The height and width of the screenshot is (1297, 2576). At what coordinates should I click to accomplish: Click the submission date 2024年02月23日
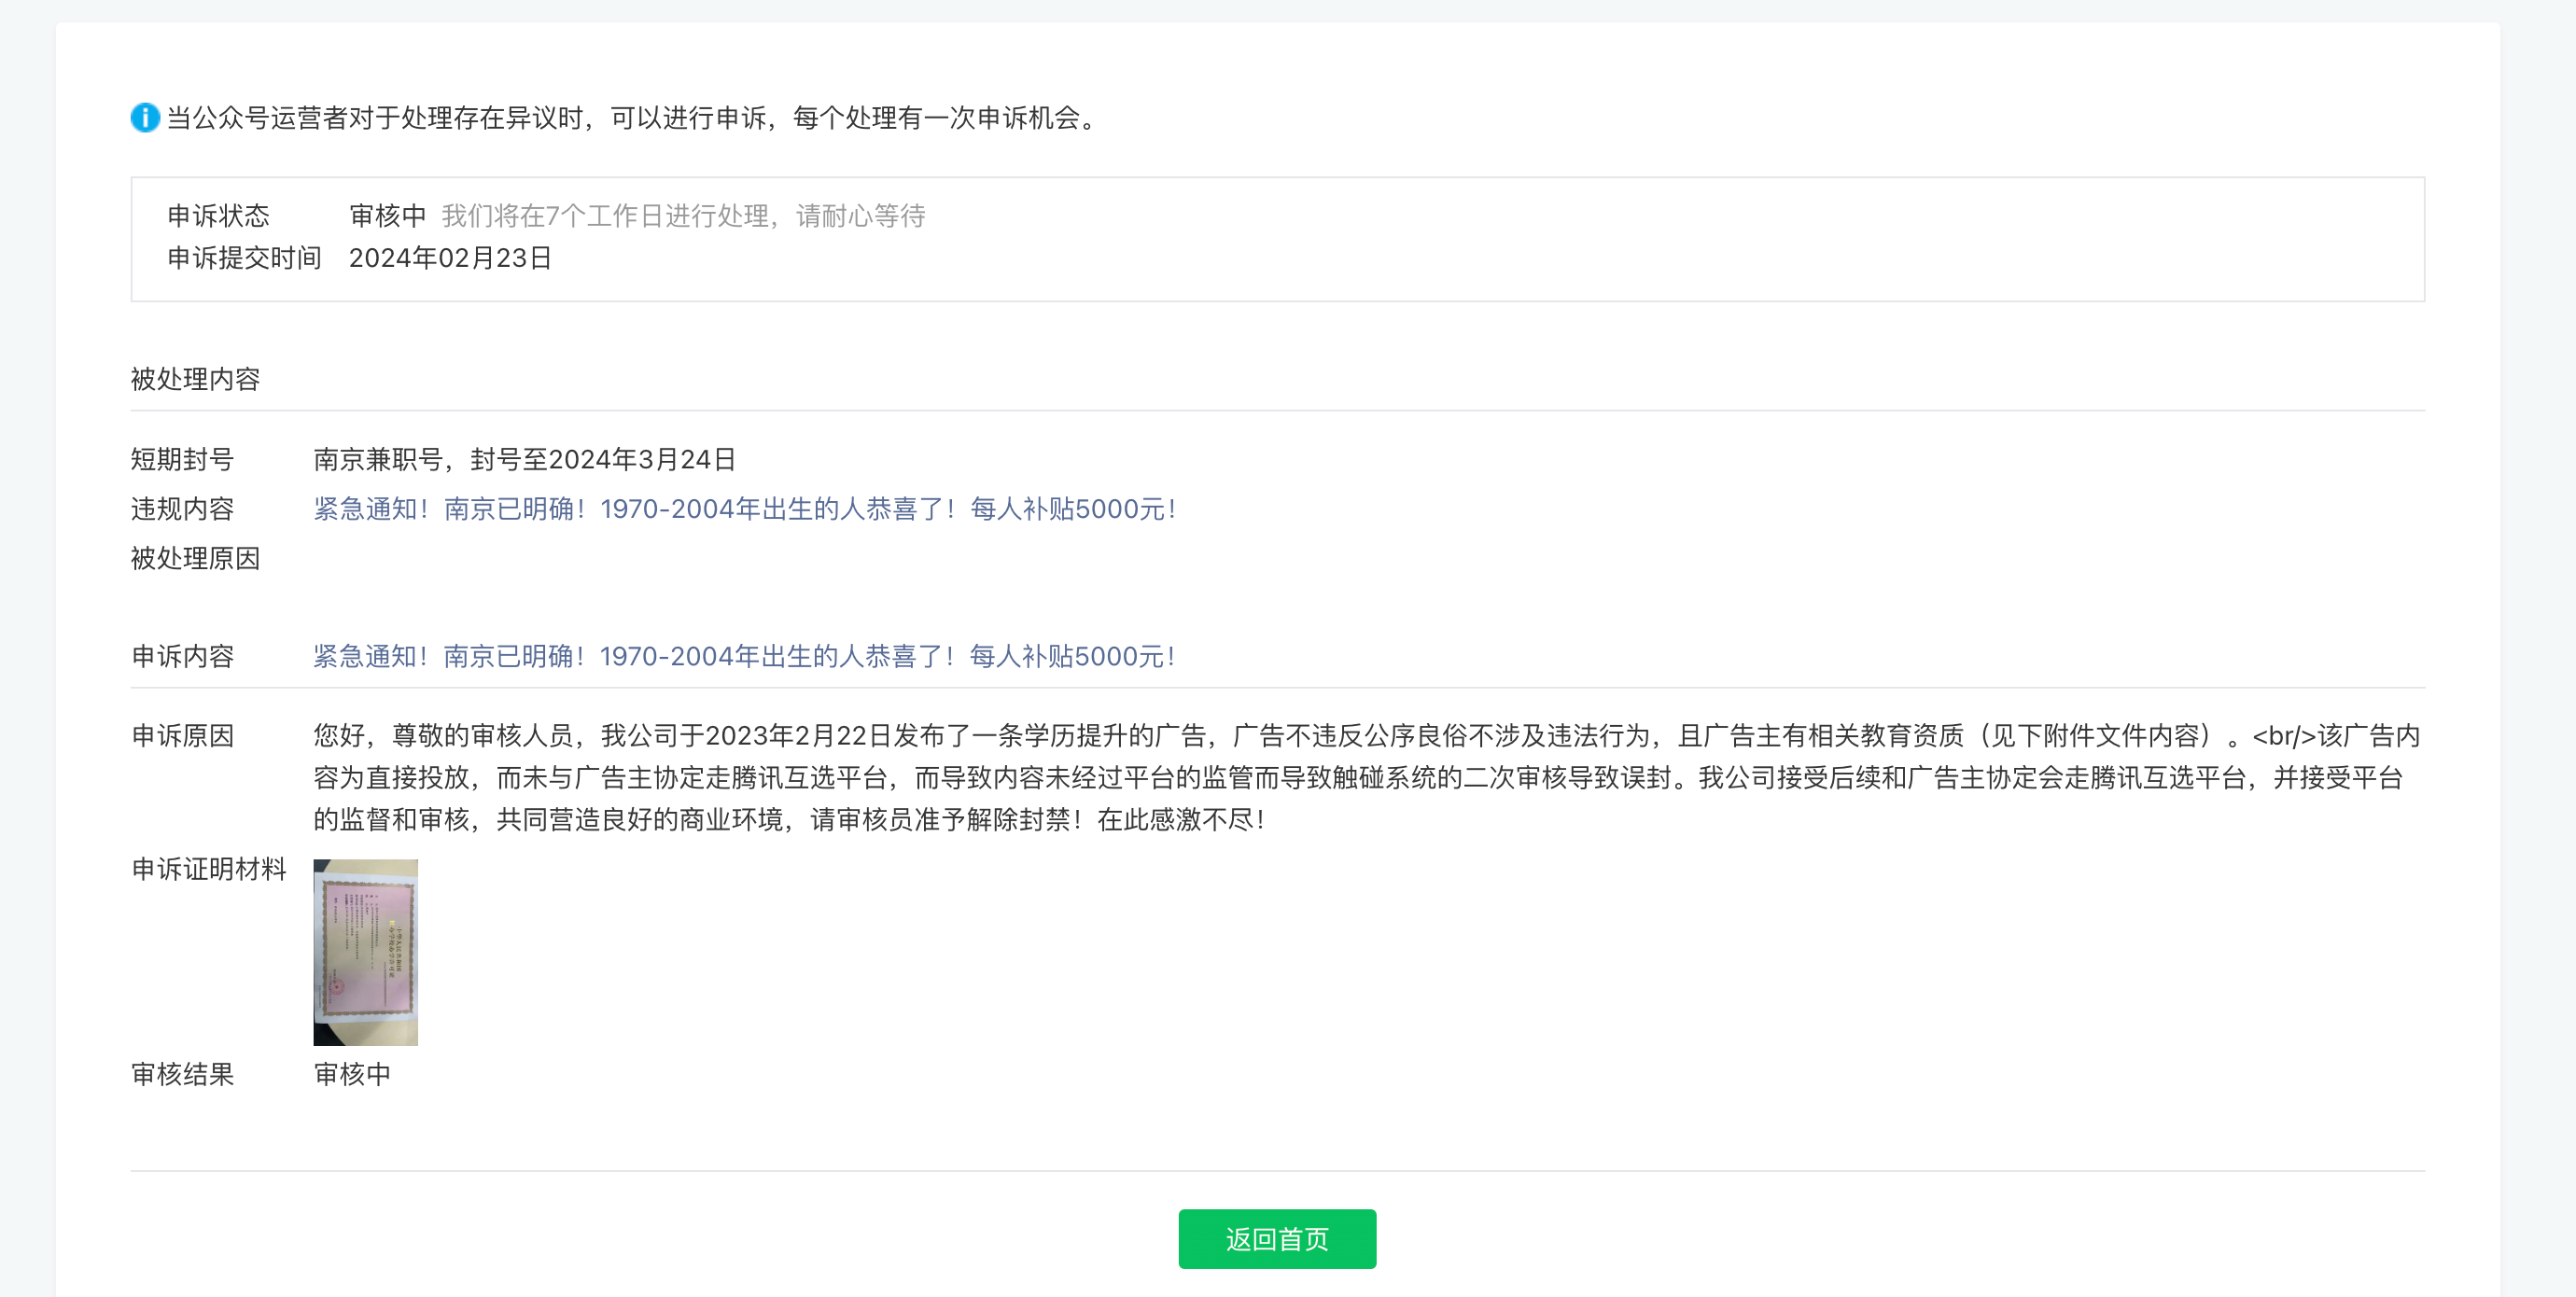click(x=450, y=258)
